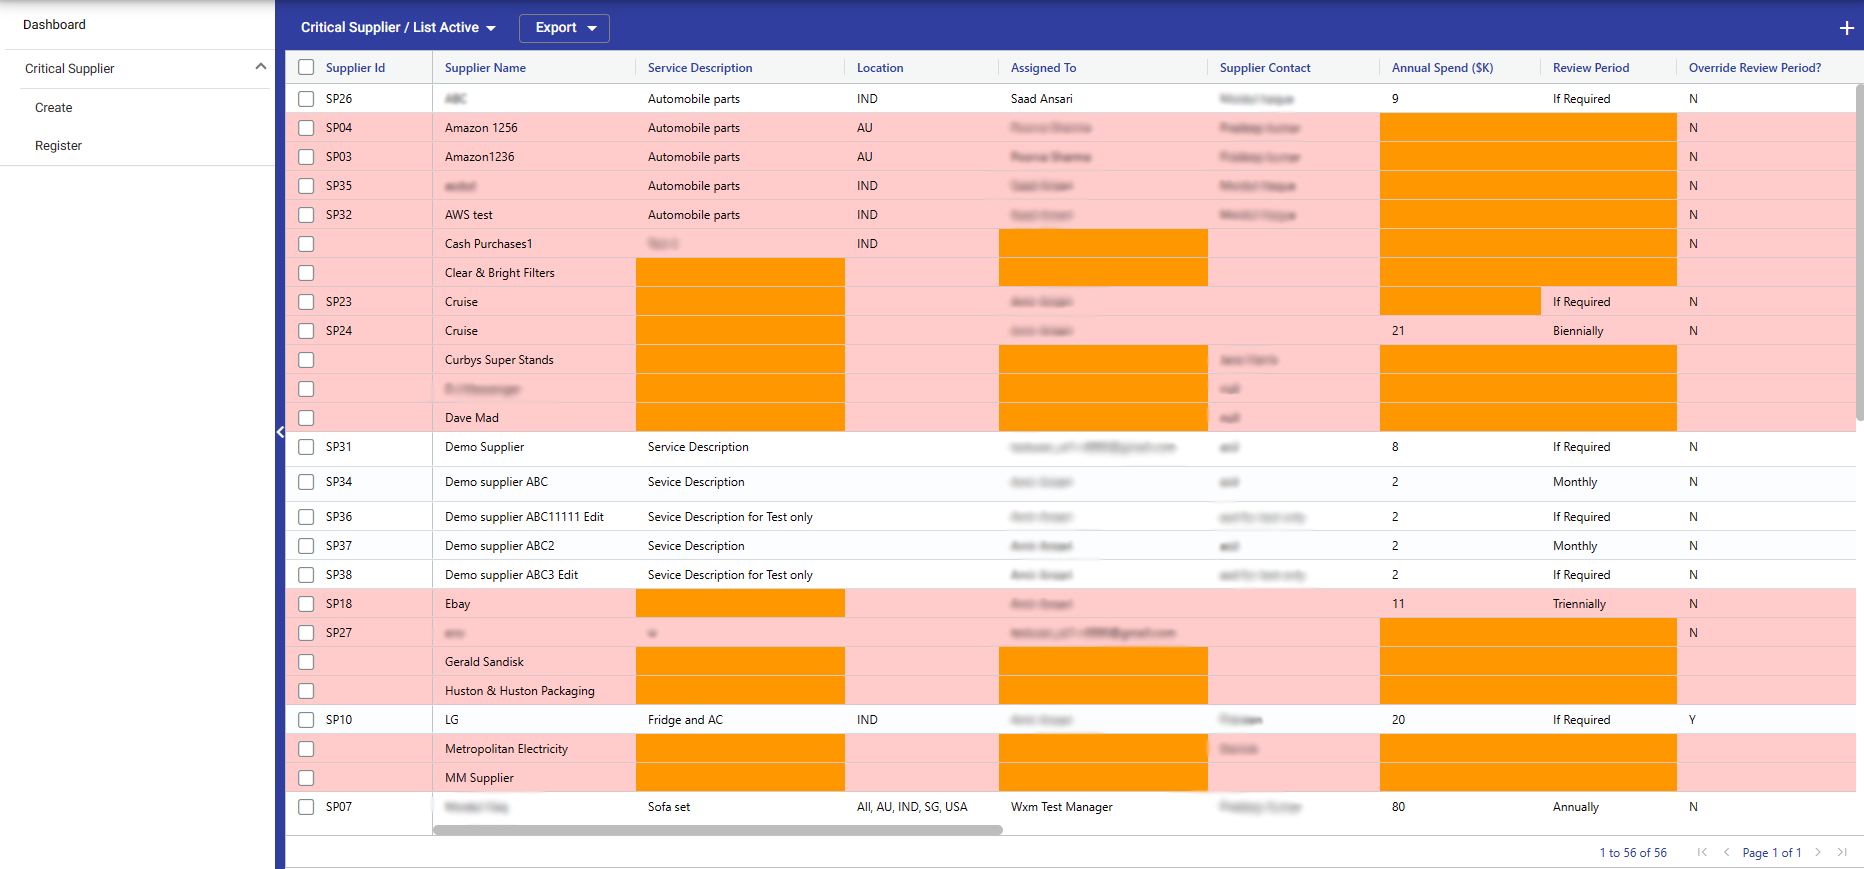The image size is (1864, 869).
Task: Click the horizontal scrollbar below the table
Action: (x=717, y=830)
